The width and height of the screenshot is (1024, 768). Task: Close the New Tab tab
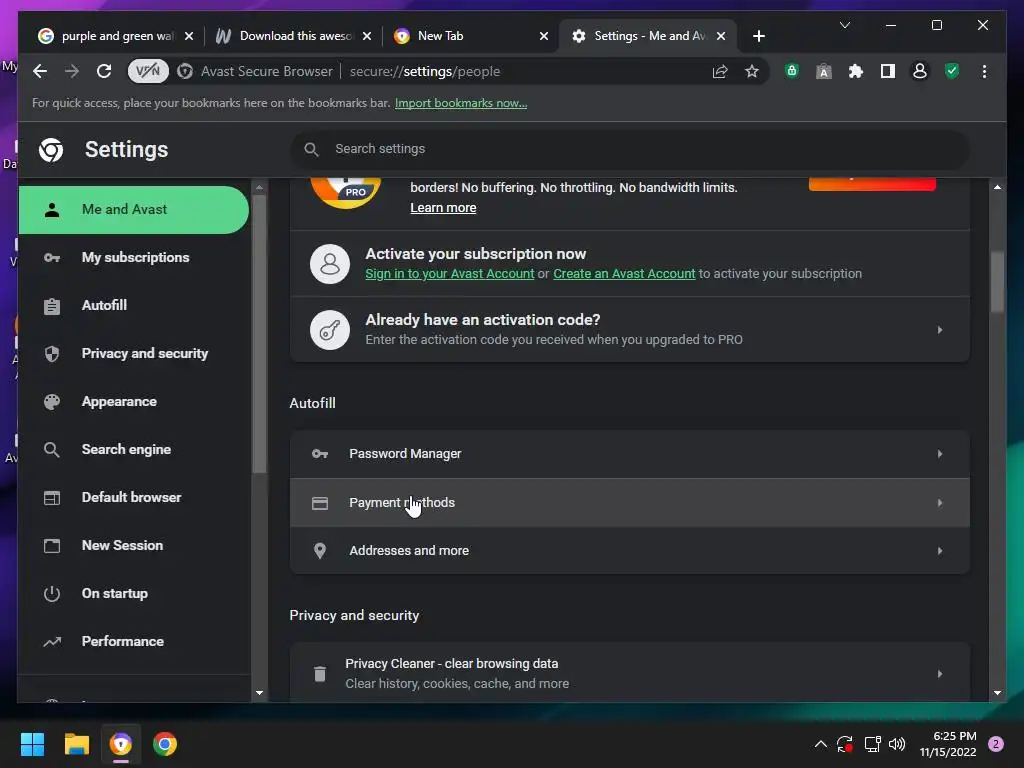[543, 36]
